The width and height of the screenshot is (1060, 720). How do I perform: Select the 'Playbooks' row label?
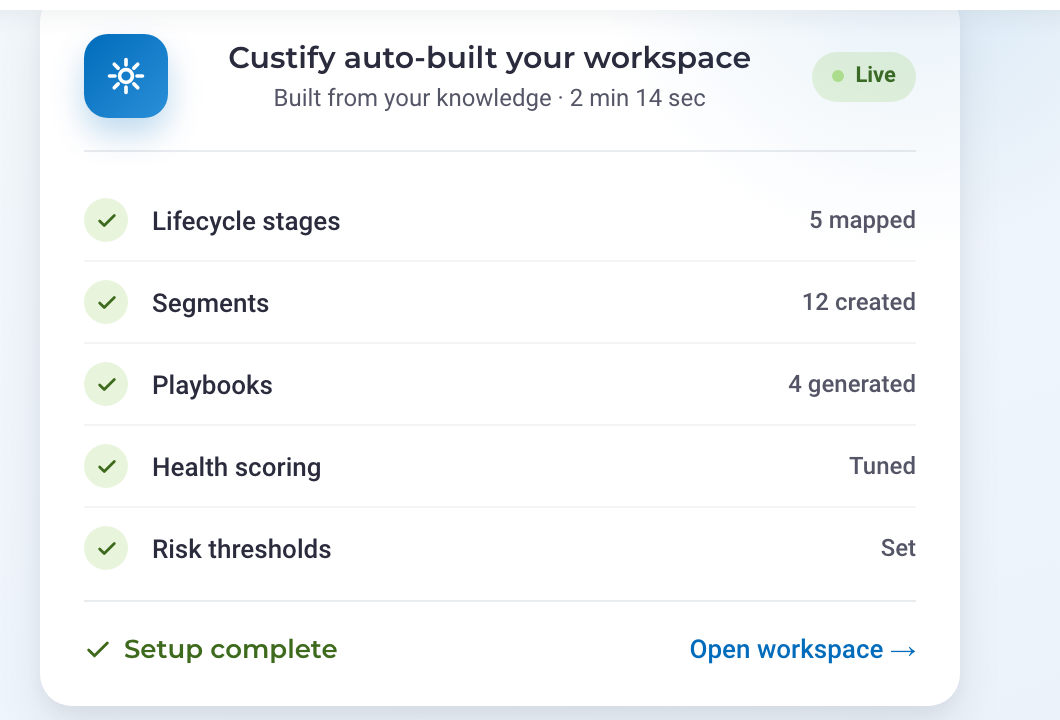pos(212,385)
